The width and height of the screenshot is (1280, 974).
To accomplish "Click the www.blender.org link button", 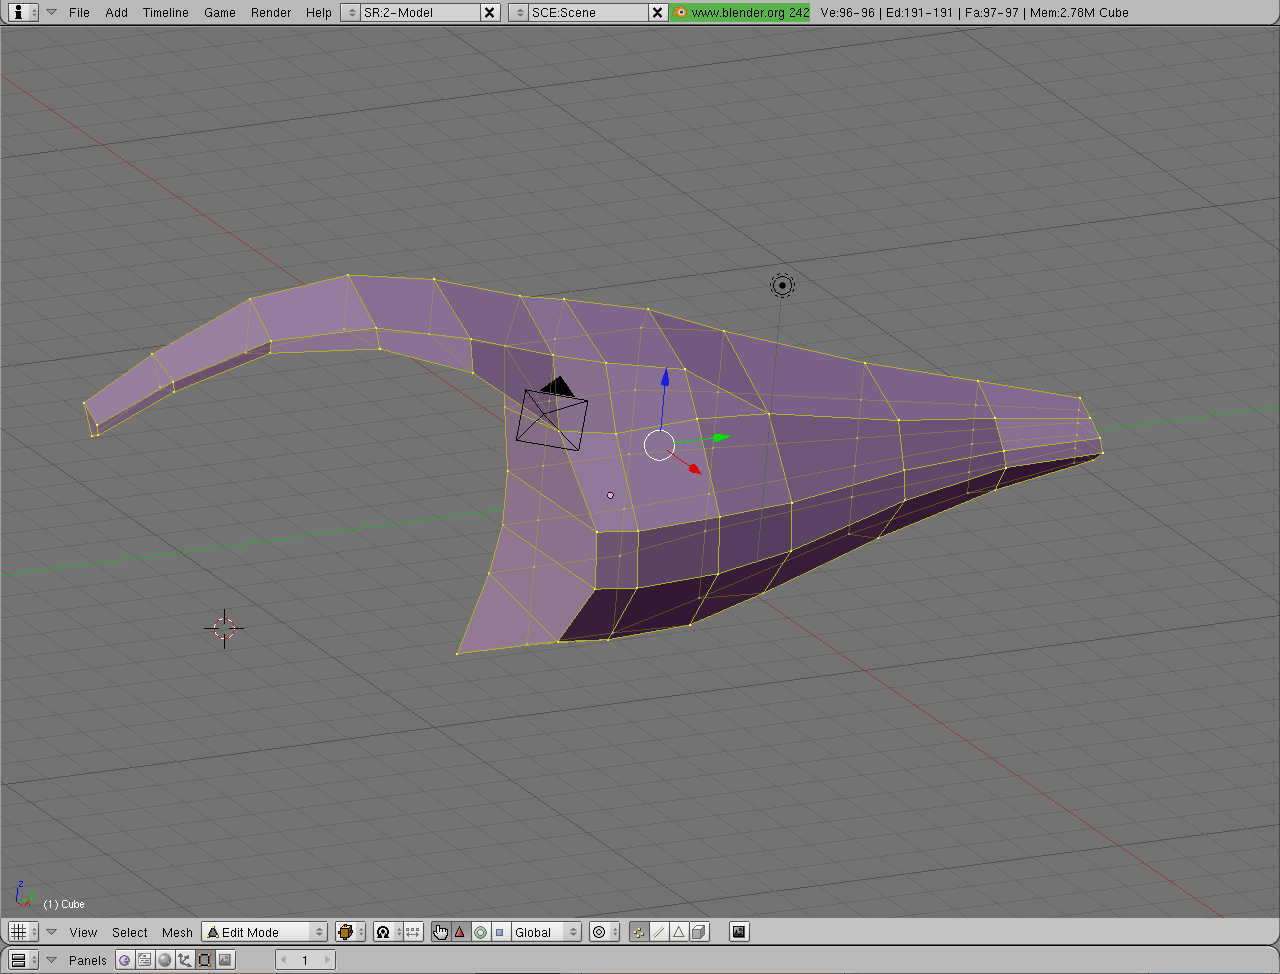I will coord(740,12).
